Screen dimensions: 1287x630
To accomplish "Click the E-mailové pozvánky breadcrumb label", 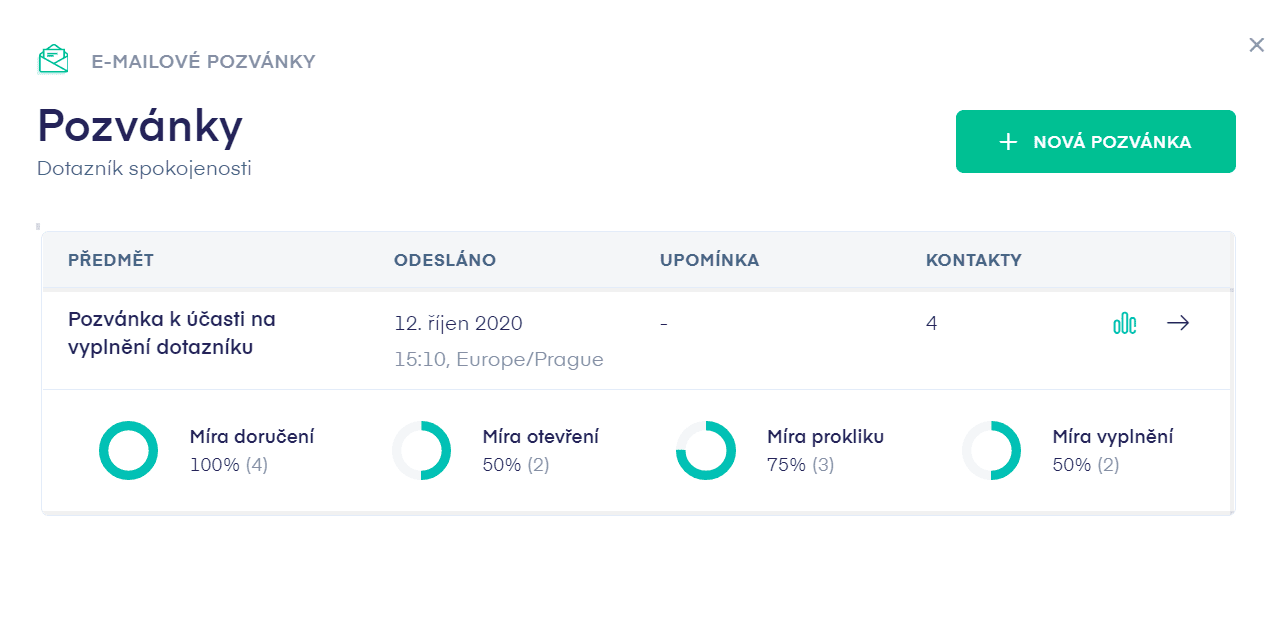I will 203,62.
